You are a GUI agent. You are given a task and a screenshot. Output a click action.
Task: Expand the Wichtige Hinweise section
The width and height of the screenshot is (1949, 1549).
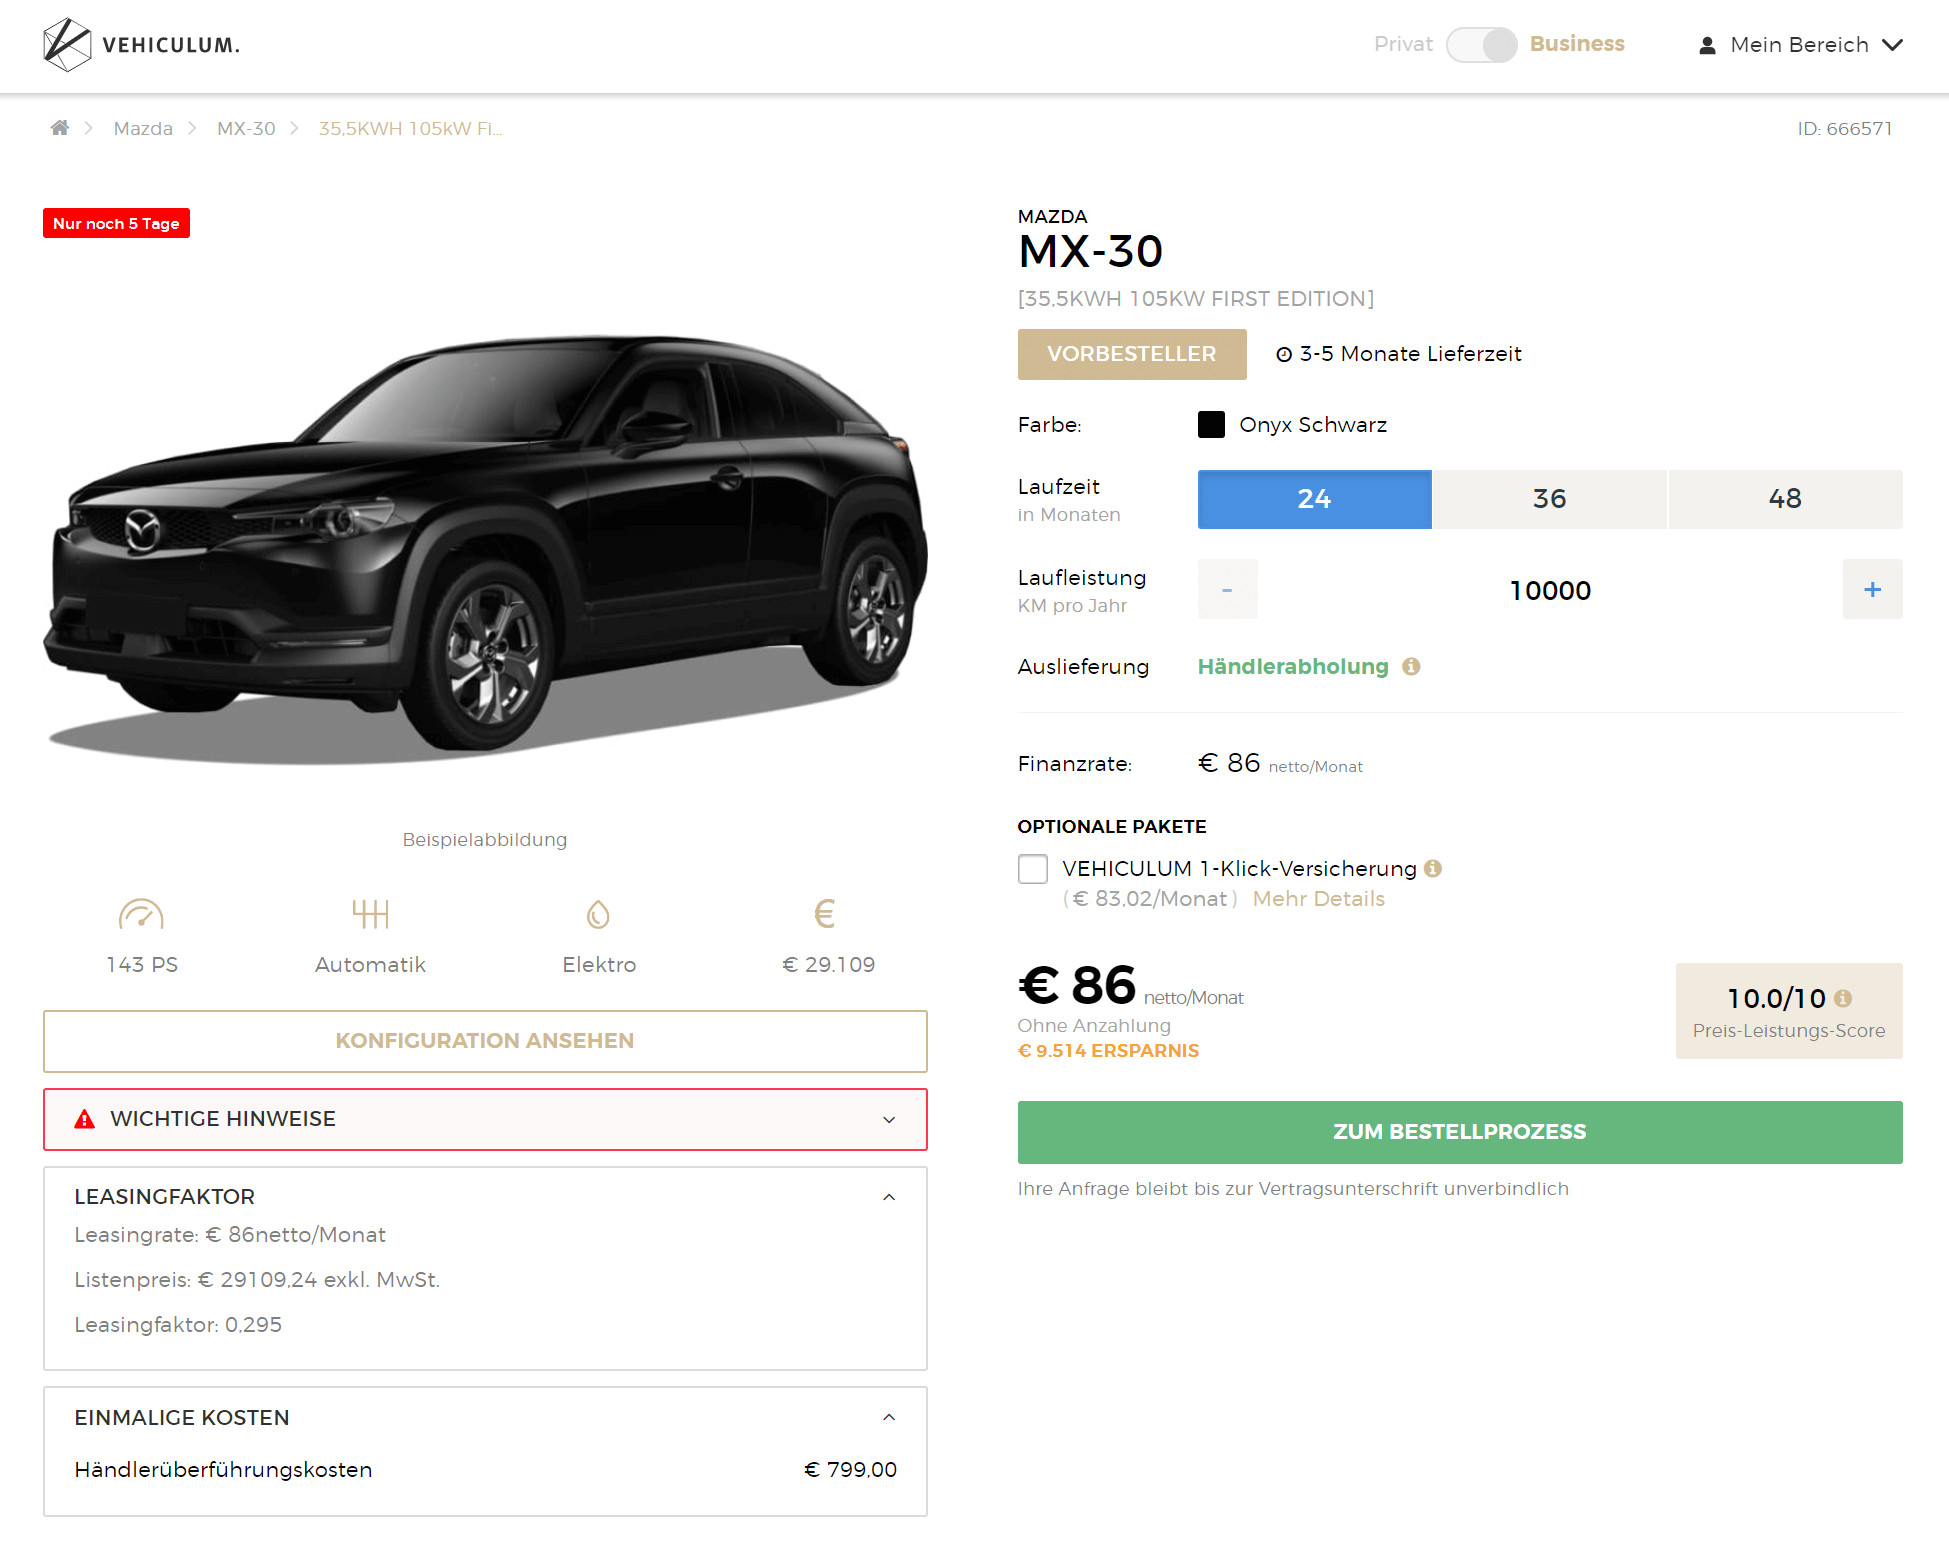[x=485, y=1119]
